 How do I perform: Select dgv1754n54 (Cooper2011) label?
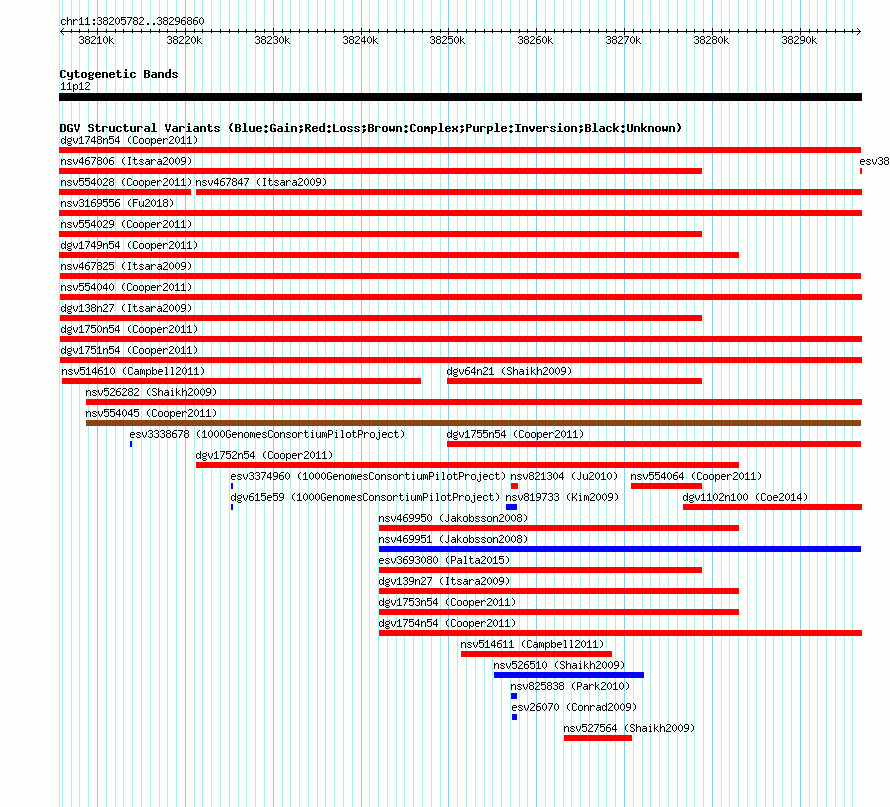pyautogui.click(x=447, y=623)
